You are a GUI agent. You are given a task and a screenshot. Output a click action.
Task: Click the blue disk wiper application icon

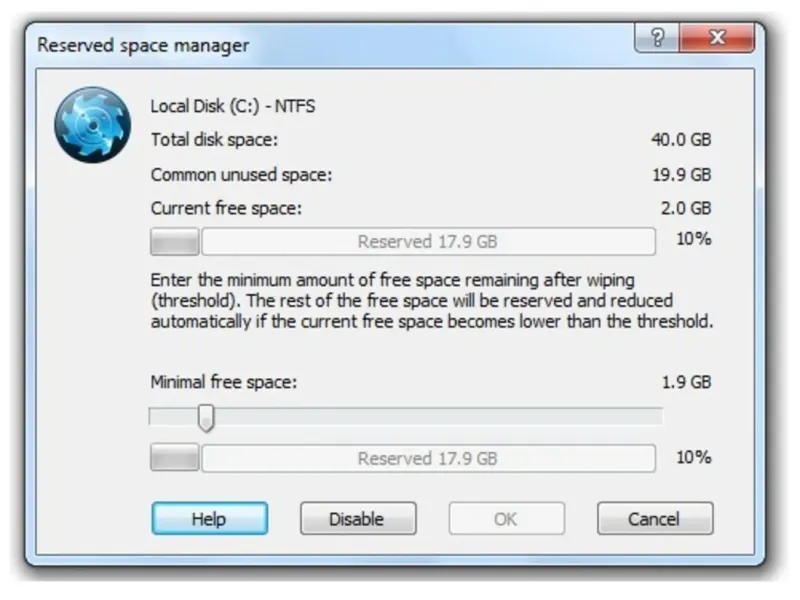[92, 125]
